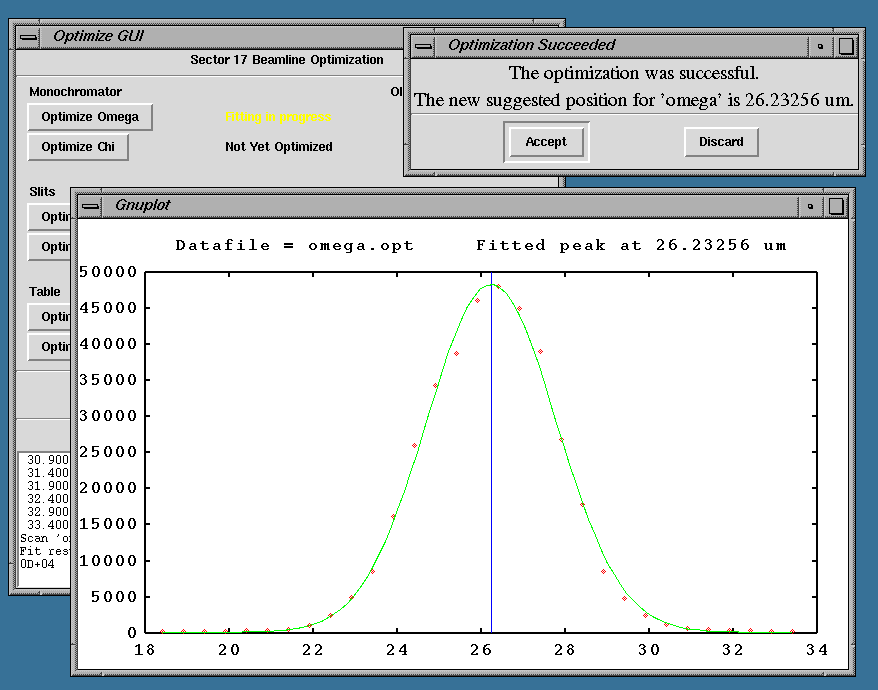
Task: Minimize the Gnuplot window
Action: coord(810,205)
